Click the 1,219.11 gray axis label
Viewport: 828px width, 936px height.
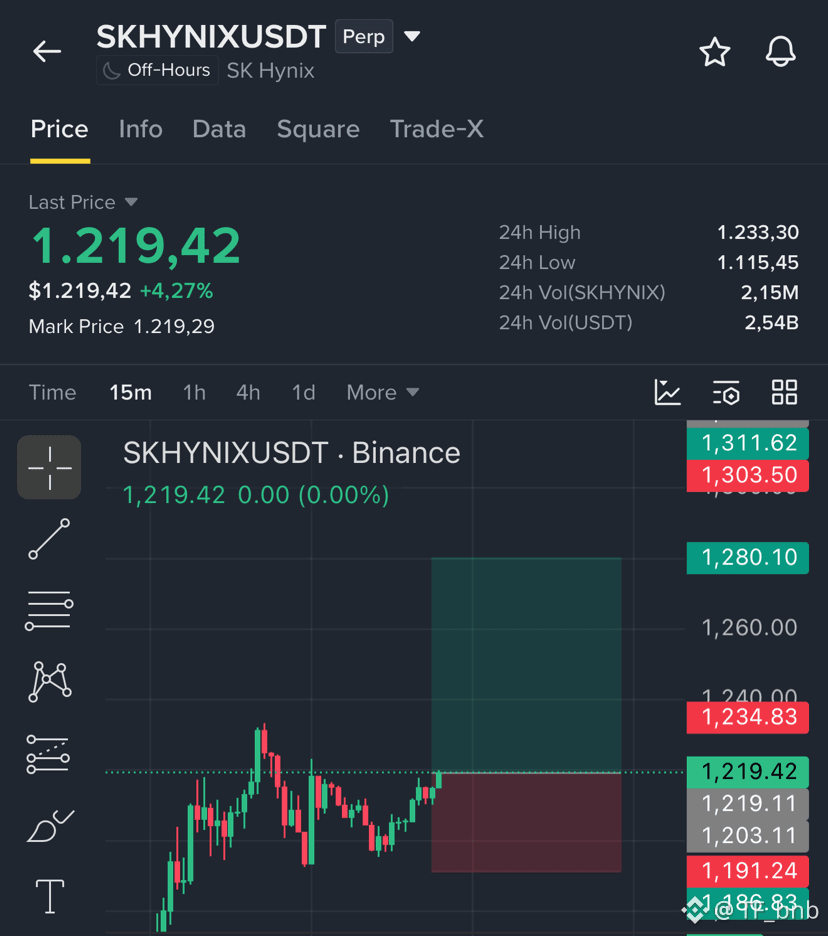pyautogui.click(x=747, y=805)
